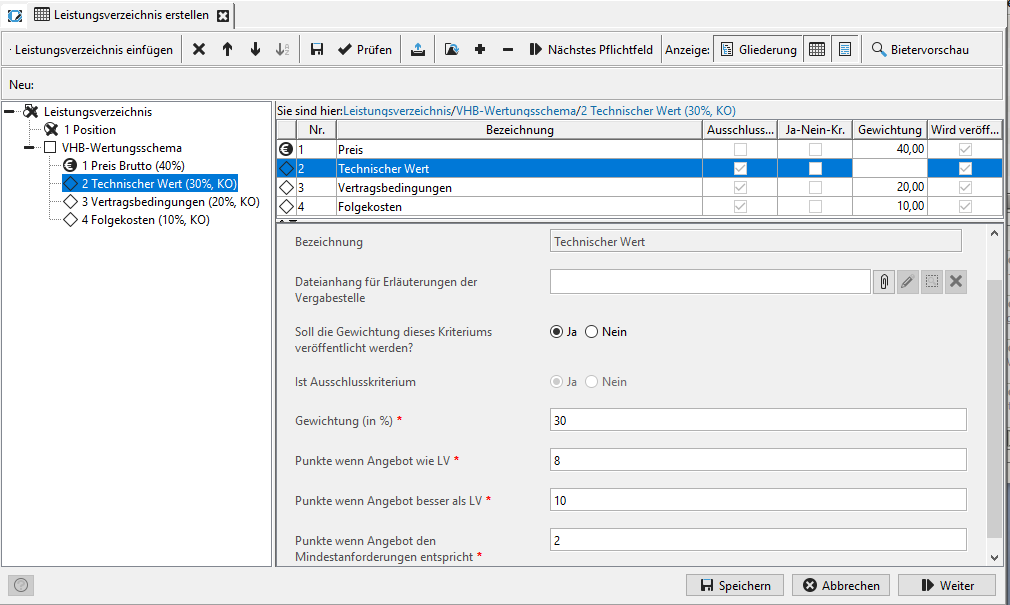Viewport: 1010px width, 605px height.
Task: Select Nein for publishing the weighting
Action: [x=591, y=332]
